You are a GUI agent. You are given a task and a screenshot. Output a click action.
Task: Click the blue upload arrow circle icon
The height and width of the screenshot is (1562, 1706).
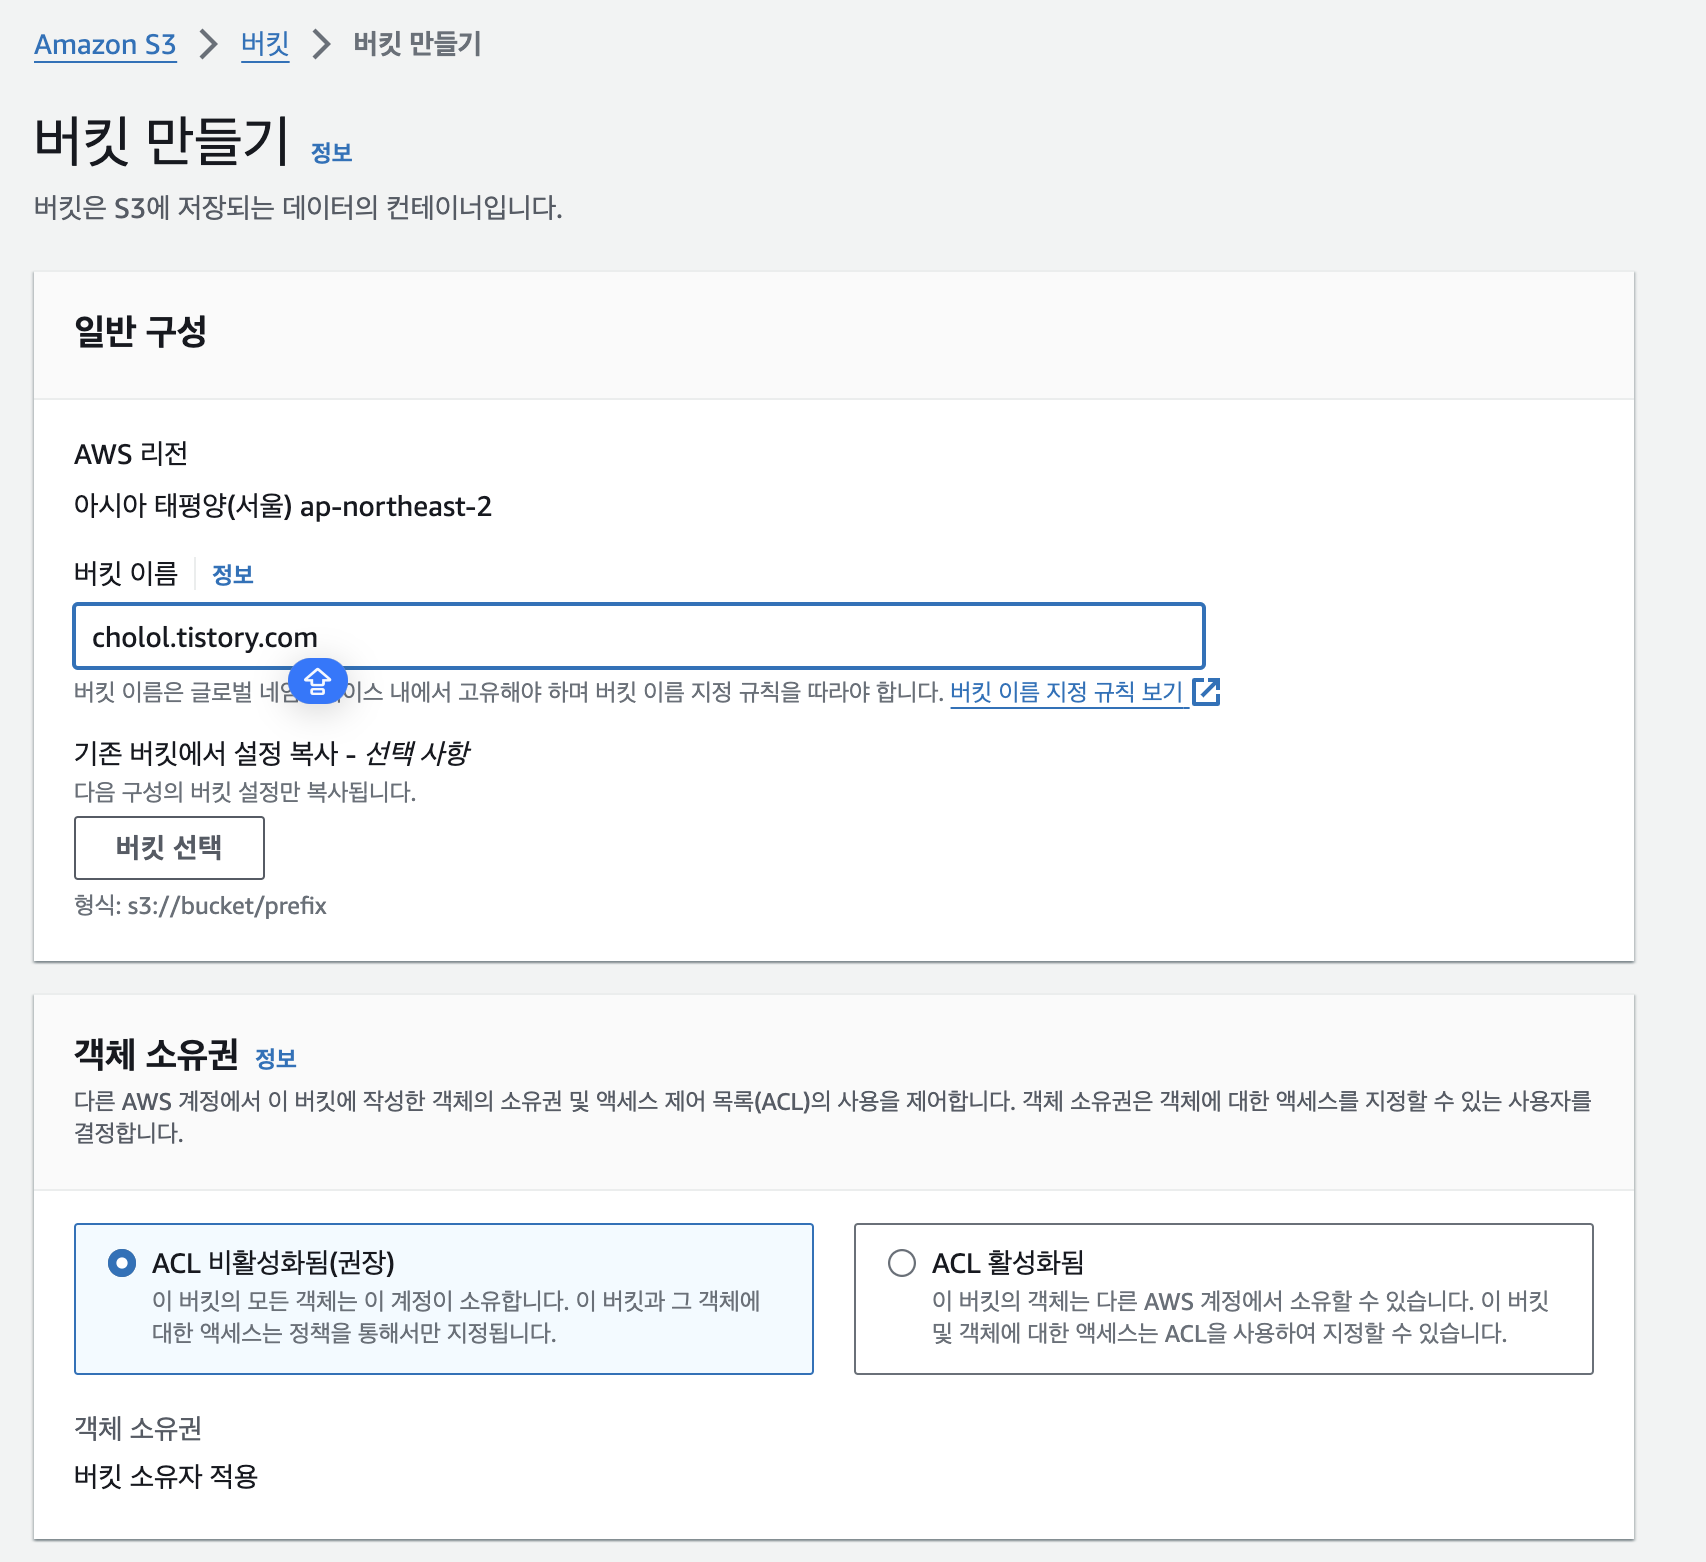[x=318, y=681]
